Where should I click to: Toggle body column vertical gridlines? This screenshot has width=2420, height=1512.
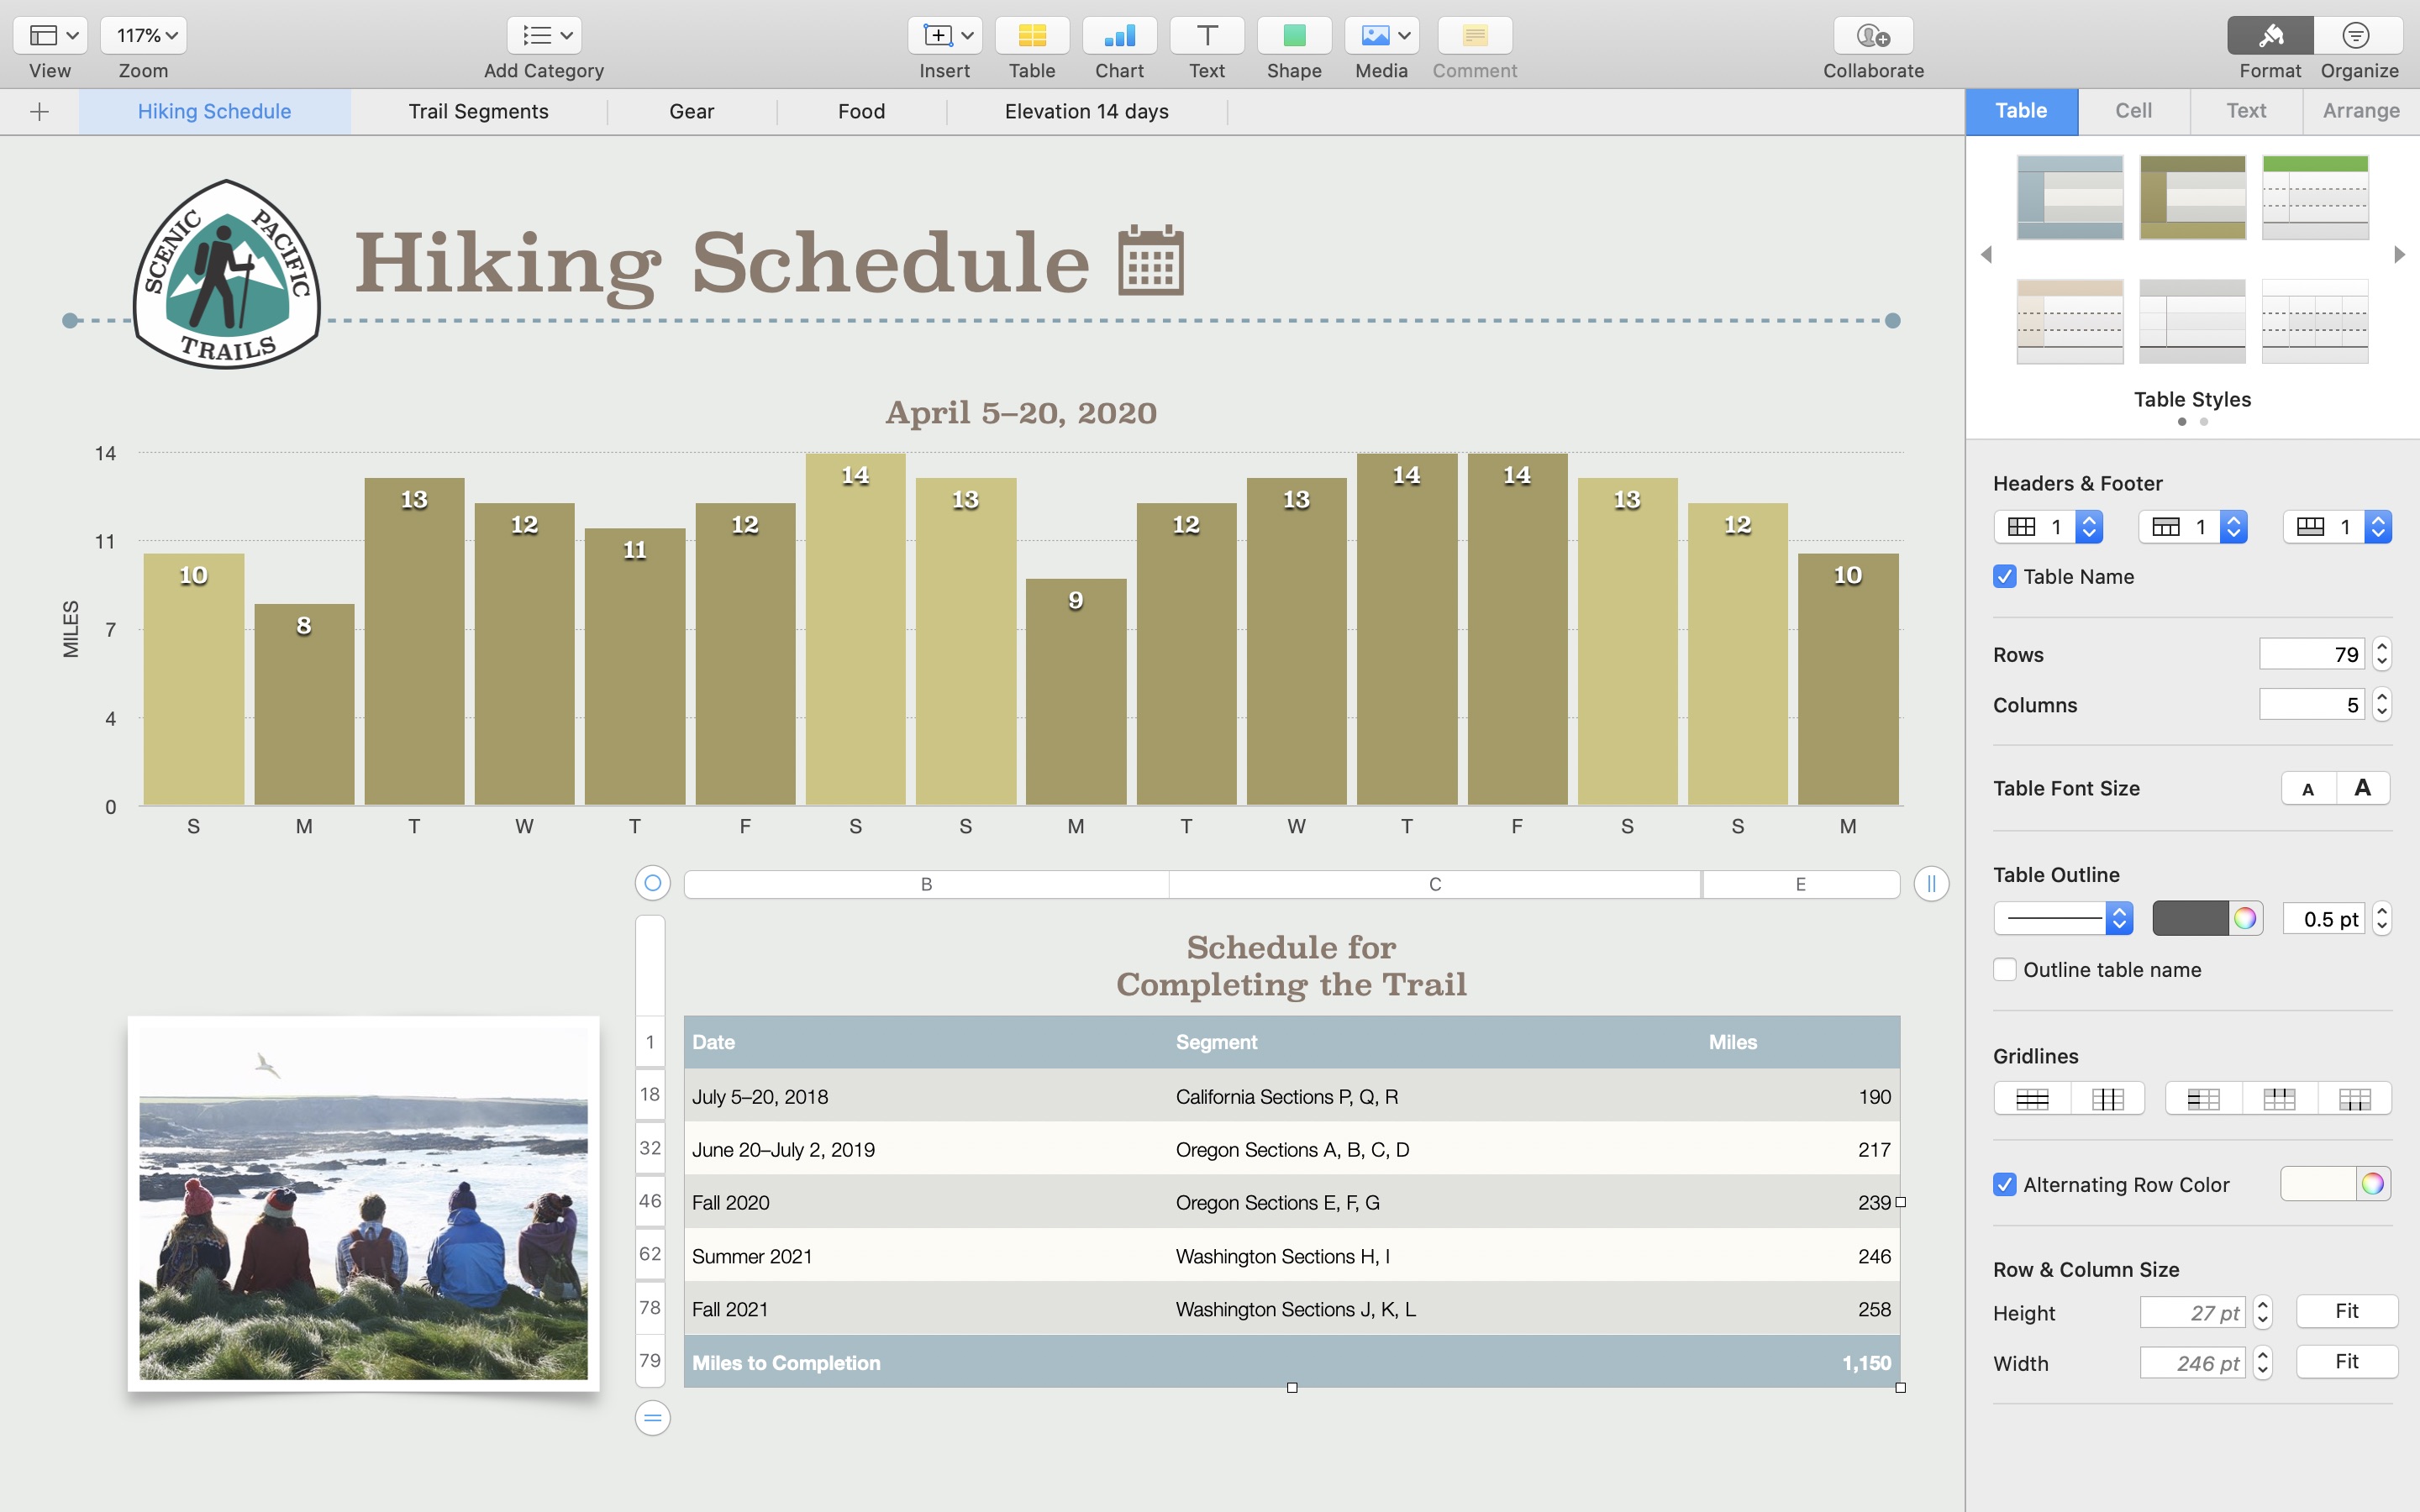point(2107,1099)
